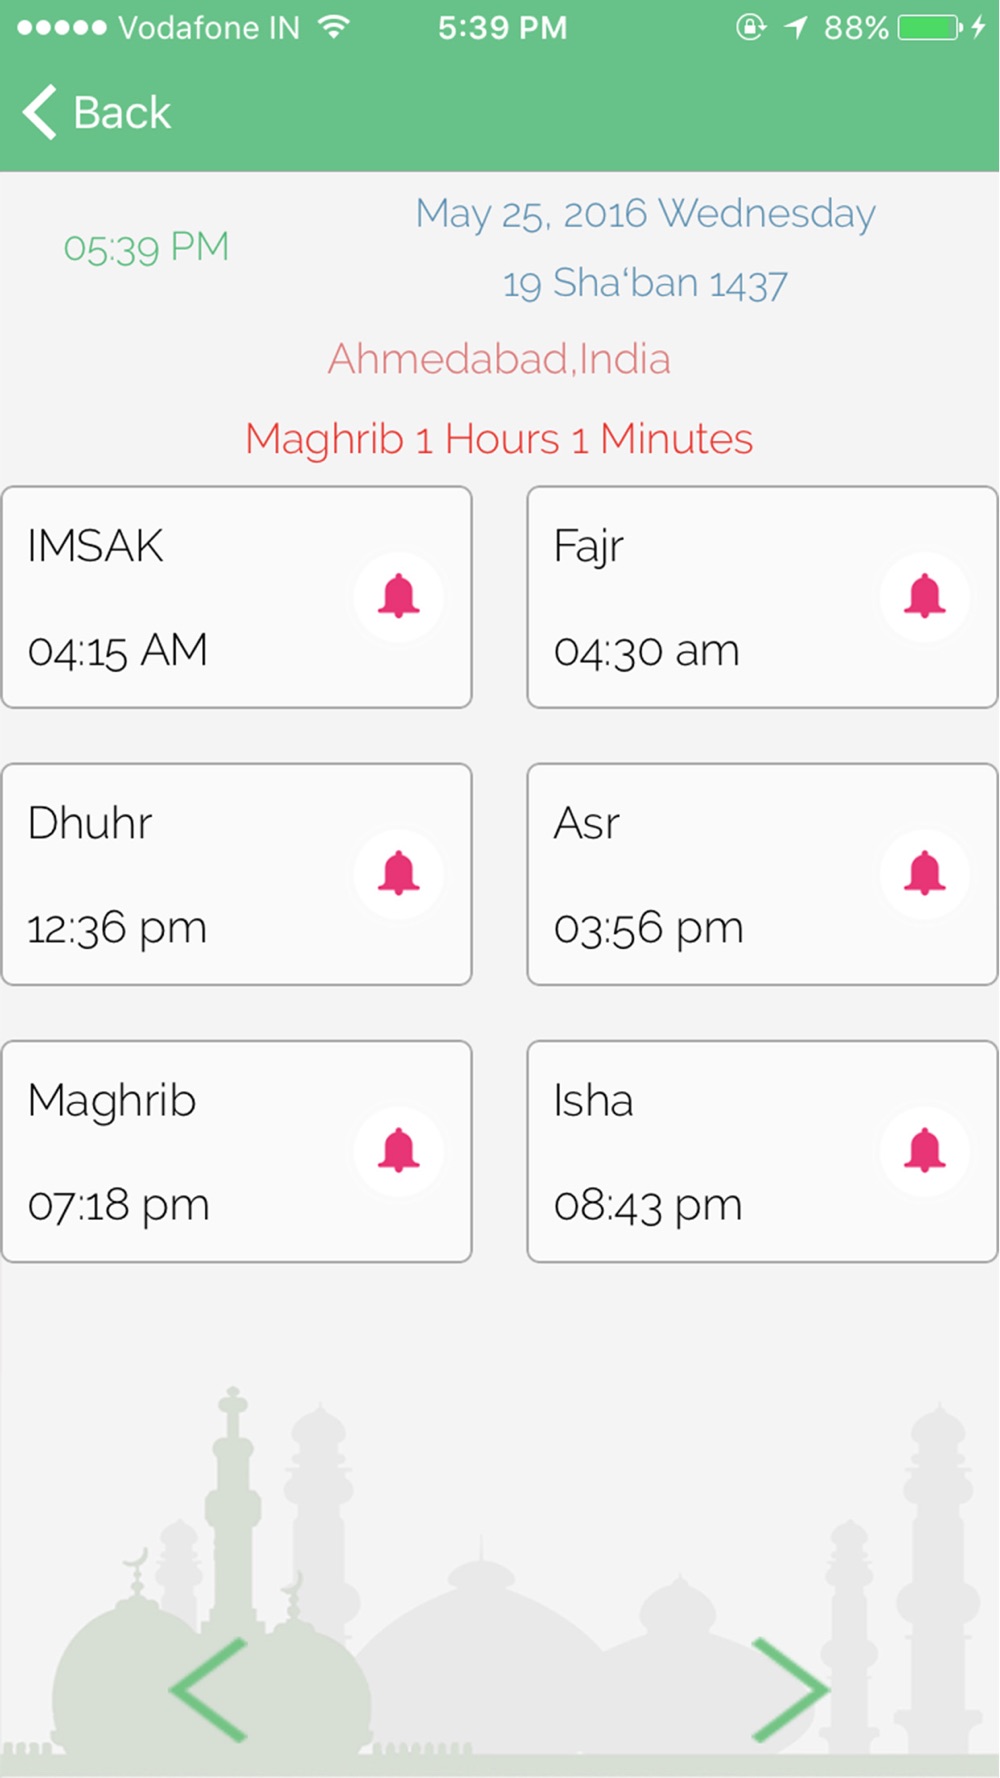This screenshot has height=1778, width=1000.
Task: Open the Dhuhr 12:36 pm card
Action: pos(180,874)
